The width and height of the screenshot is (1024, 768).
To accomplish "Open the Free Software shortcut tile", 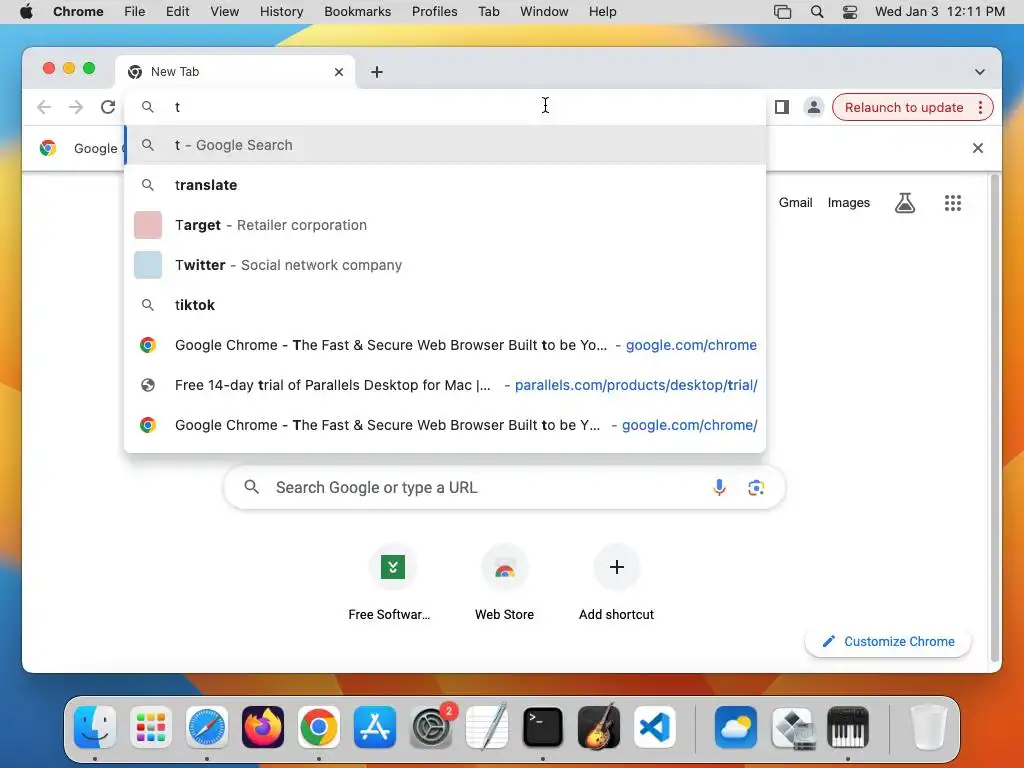I will coord(392,583).
